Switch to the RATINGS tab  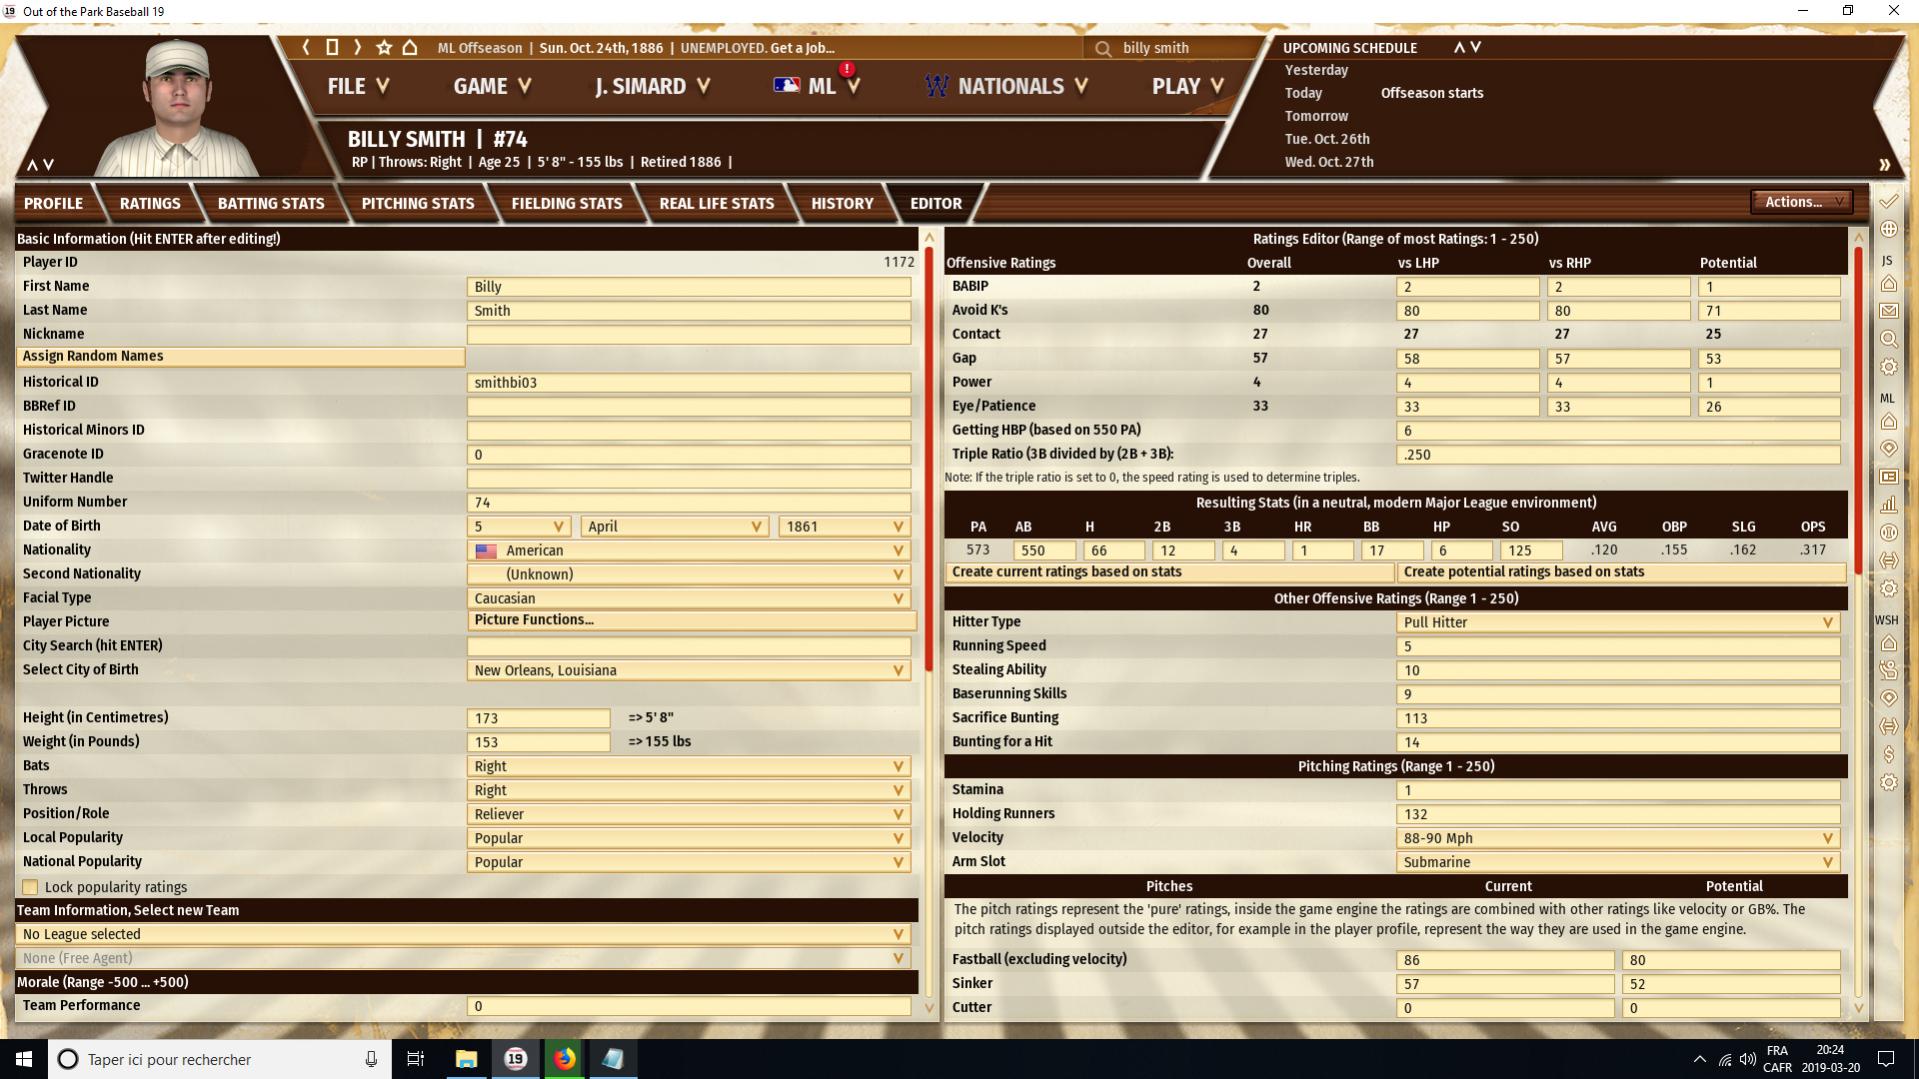pyautogui.click(x=150, y=203)
